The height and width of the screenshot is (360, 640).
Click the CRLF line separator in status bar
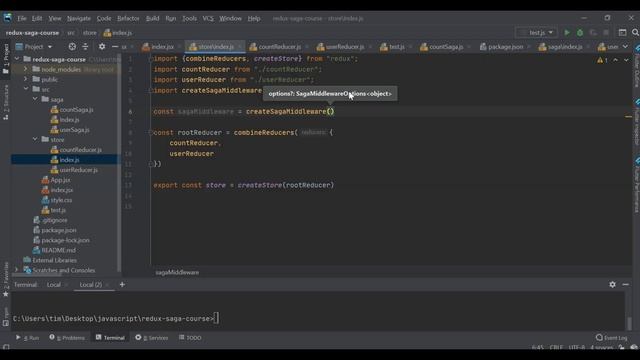(x=556, y=347)
